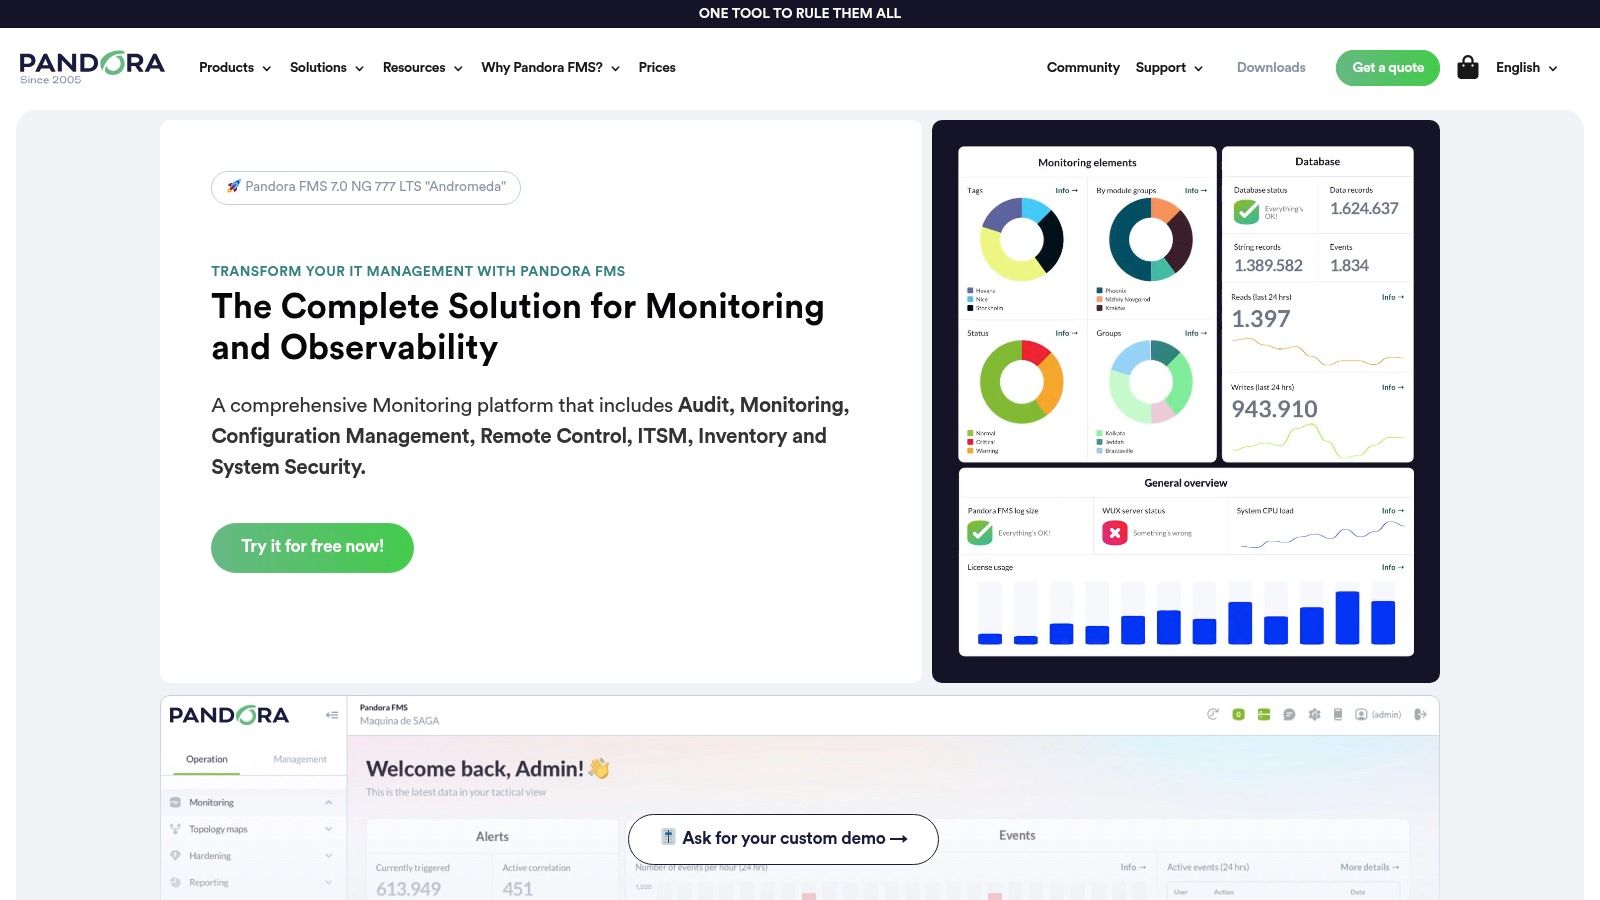
Task: Click the logout icon next to admin
Action: click(x=1420, y=714)
